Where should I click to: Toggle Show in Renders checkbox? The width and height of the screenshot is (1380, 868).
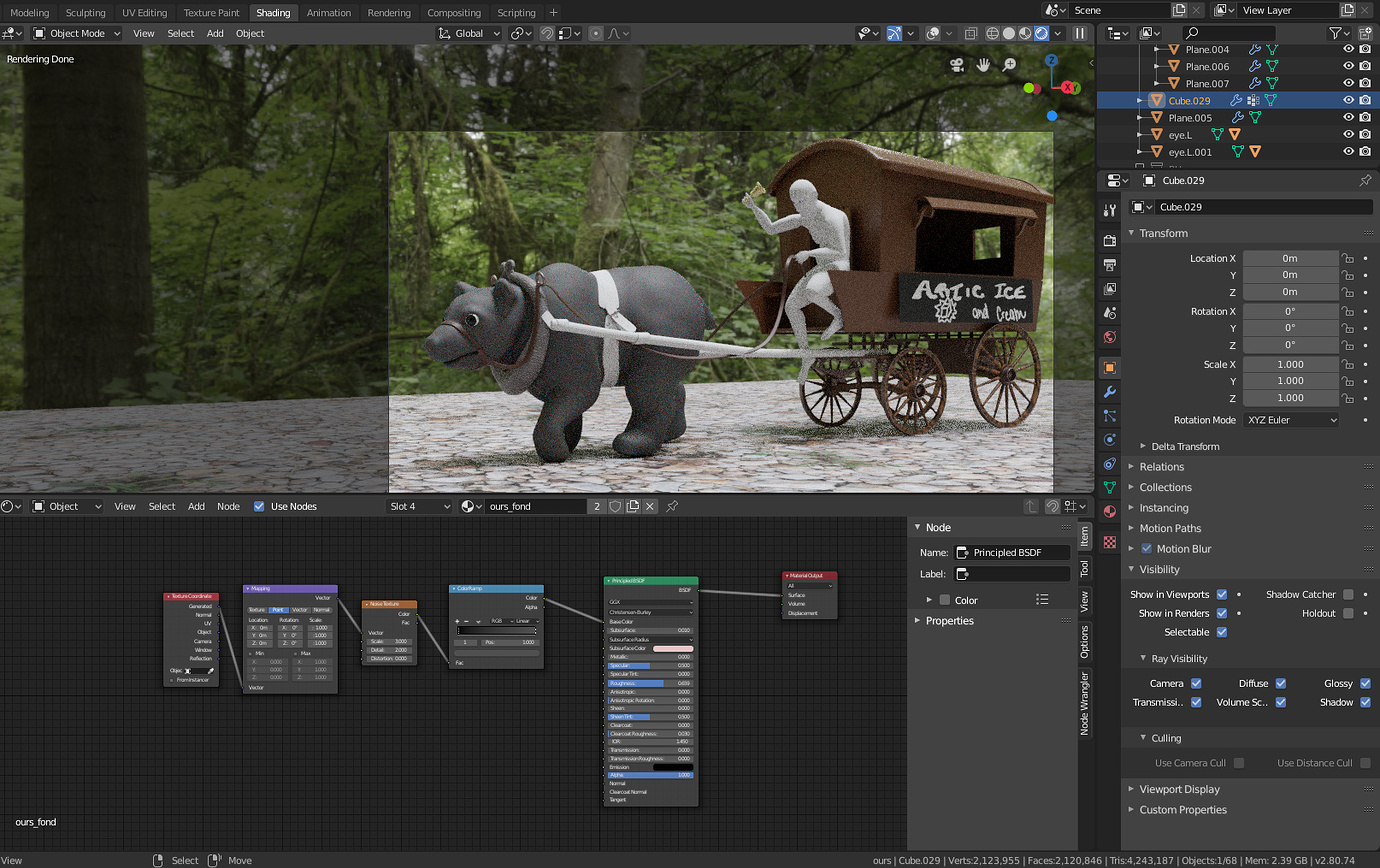1222,613
